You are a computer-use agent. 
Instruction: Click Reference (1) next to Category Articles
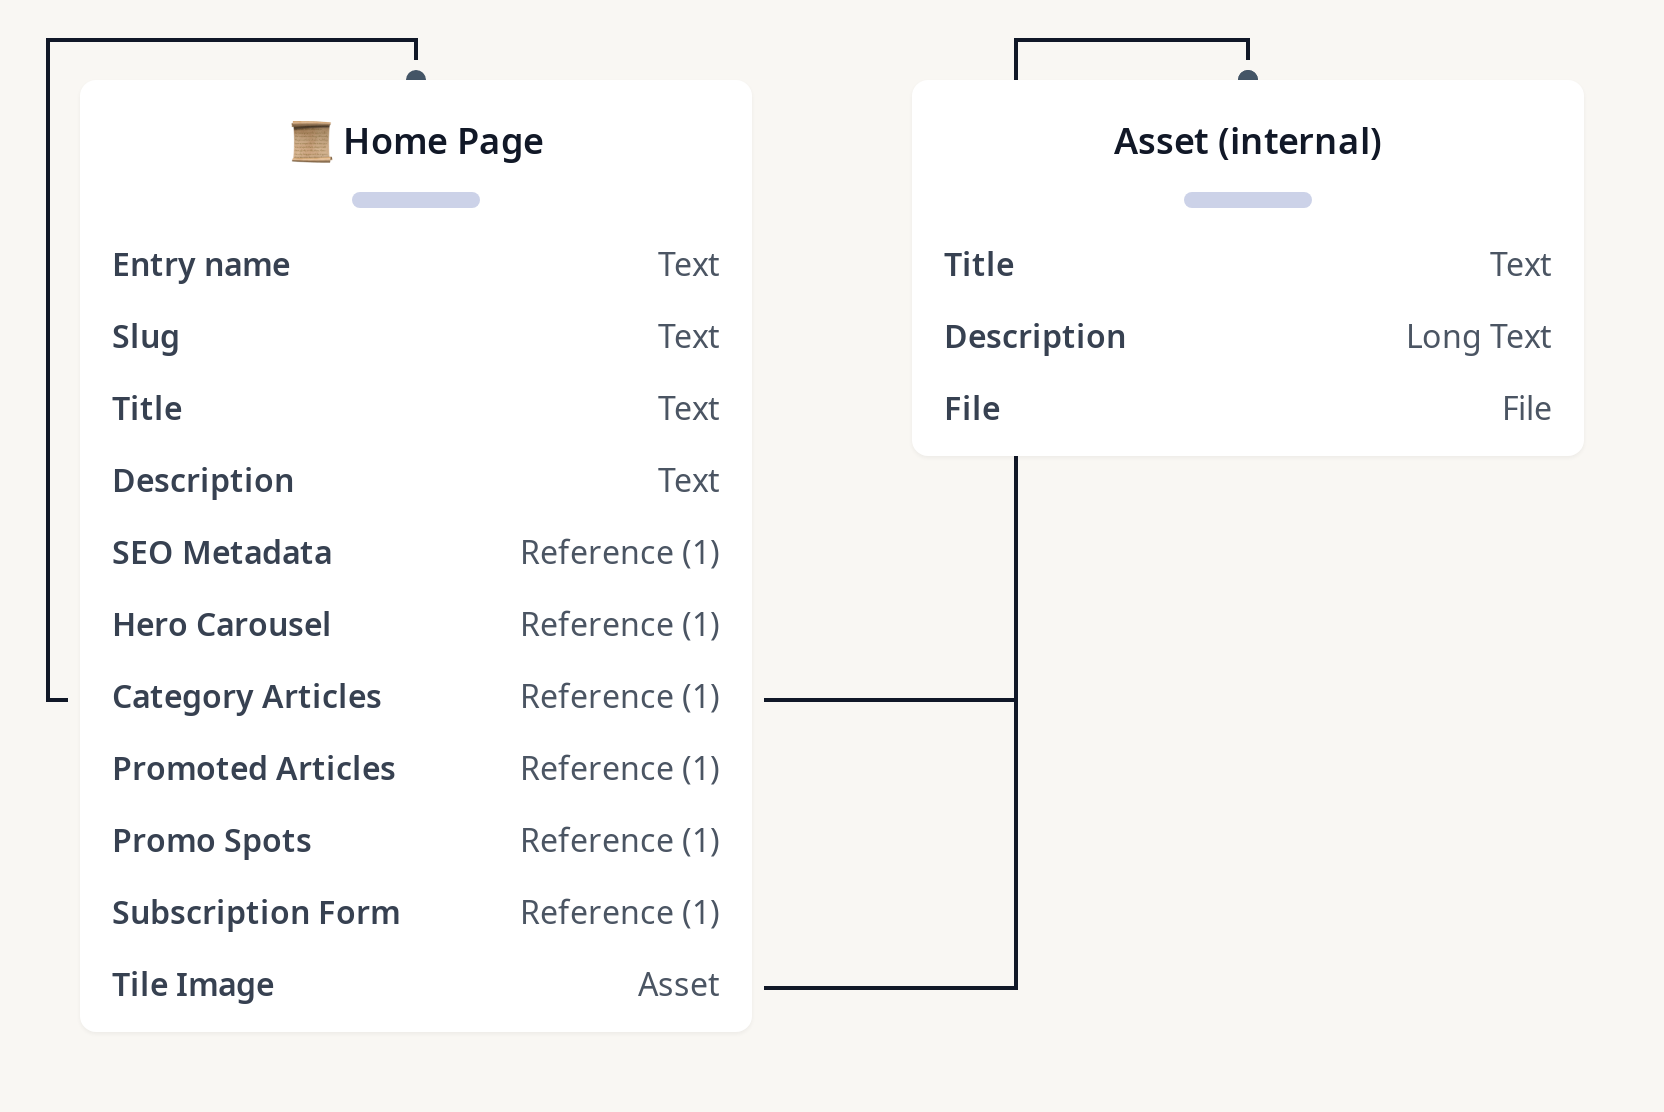[620, 697]
